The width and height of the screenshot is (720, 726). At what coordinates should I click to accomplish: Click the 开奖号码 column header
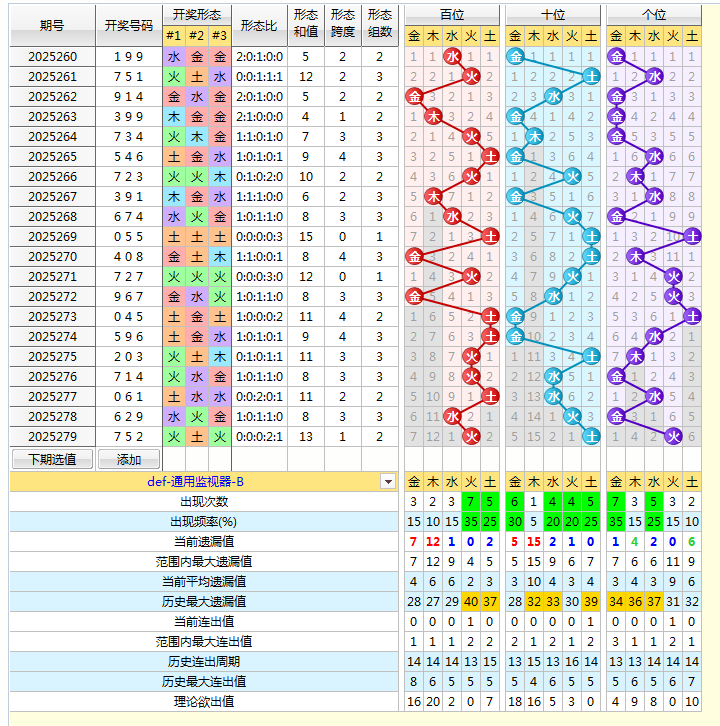[129, 25]
